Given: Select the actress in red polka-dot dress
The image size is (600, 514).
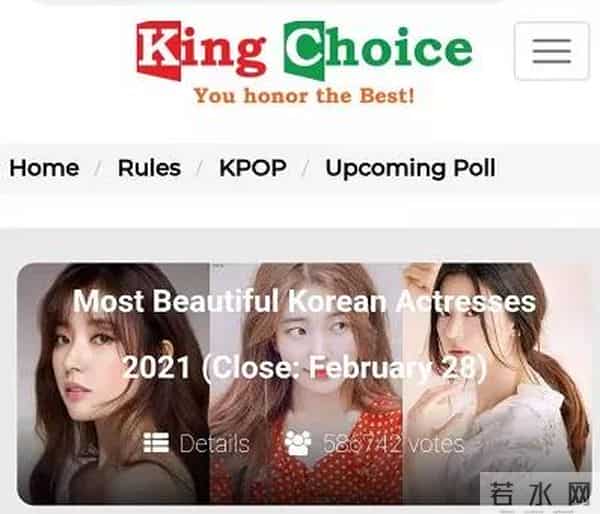Looking at the screenshot, I should (x=306, y=384).
